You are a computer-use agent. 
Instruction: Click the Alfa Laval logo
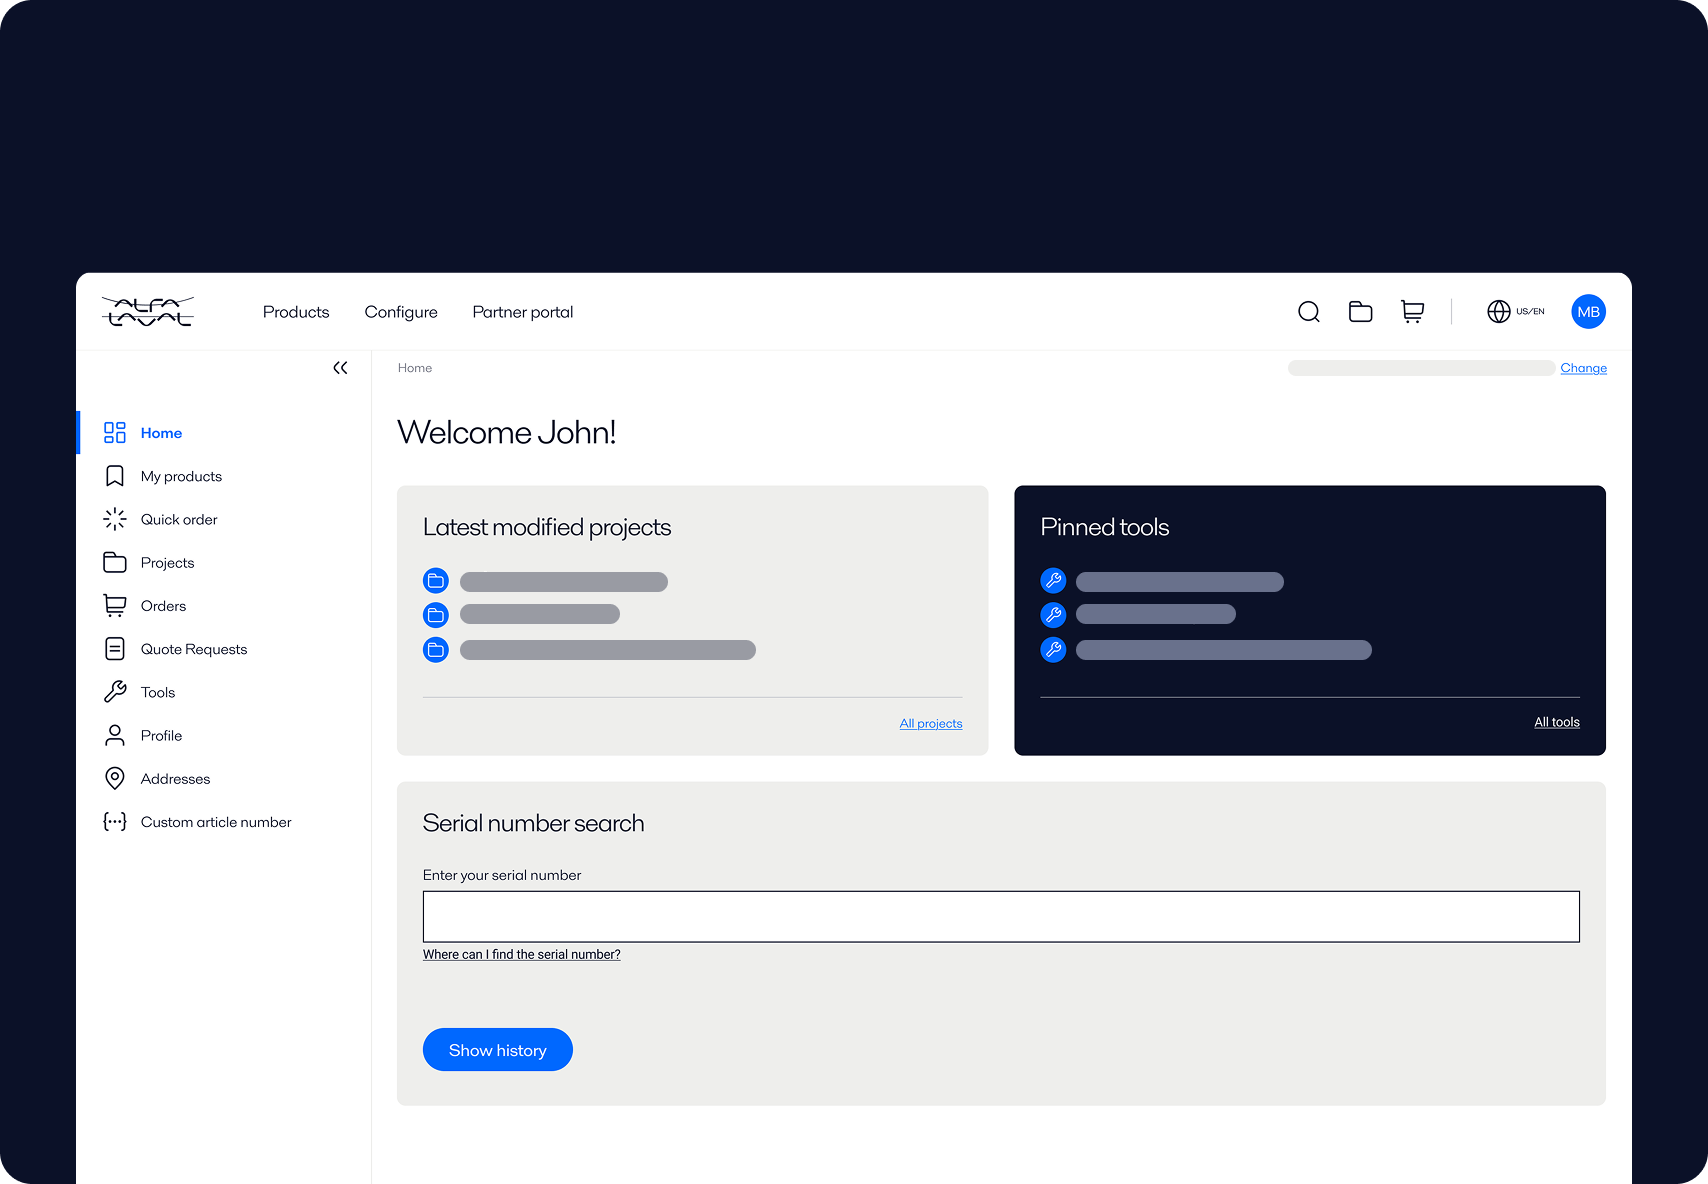pyautogui.click(x=147, y=311)
